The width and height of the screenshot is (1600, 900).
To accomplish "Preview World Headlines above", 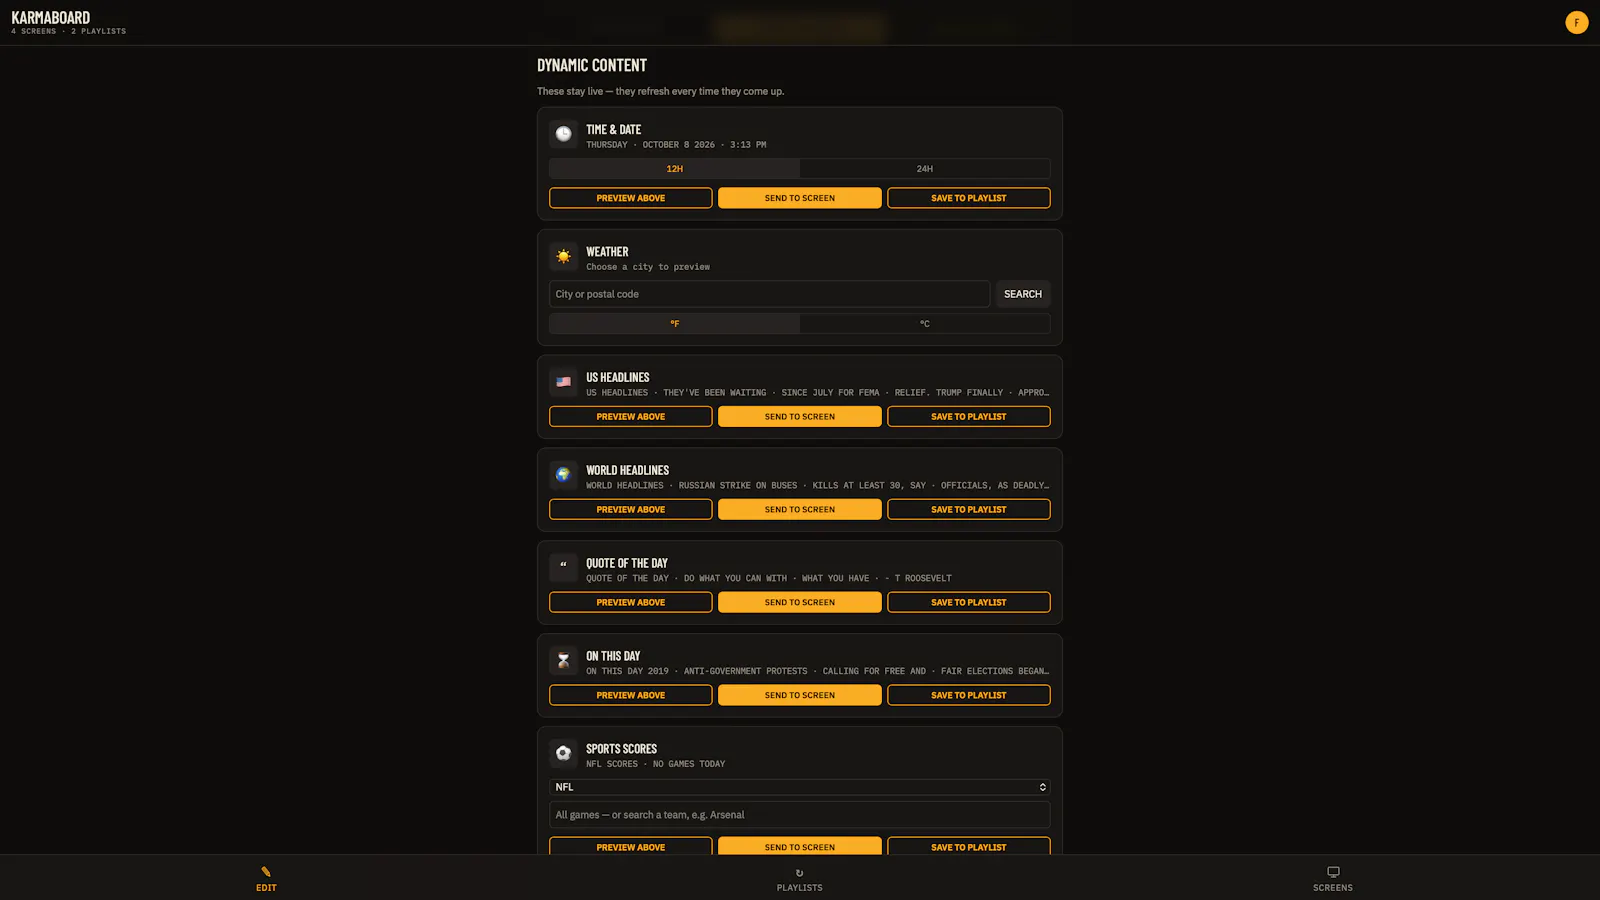I will [x=631, y=510].
